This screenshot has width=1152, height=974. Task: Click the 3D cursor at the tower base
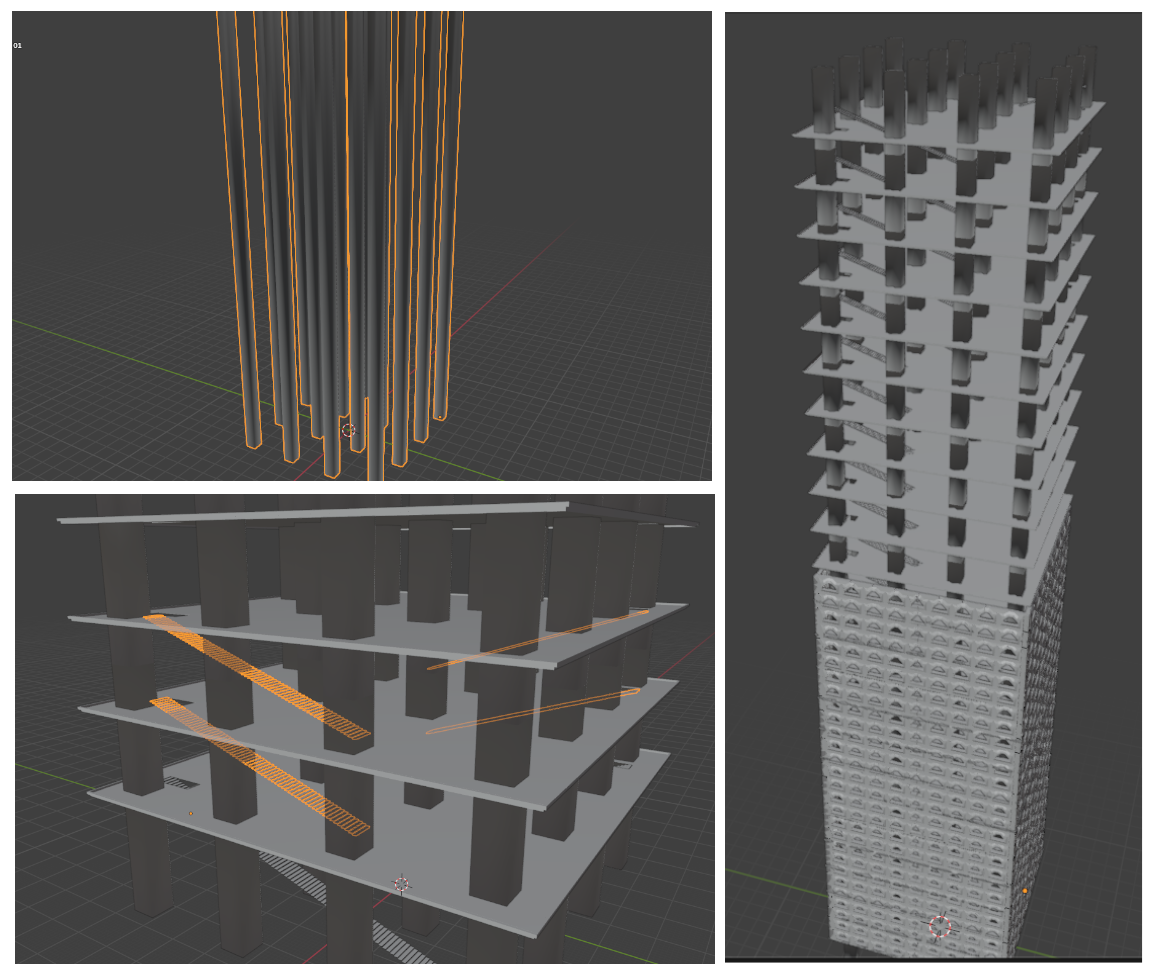(x=940, y=927)
